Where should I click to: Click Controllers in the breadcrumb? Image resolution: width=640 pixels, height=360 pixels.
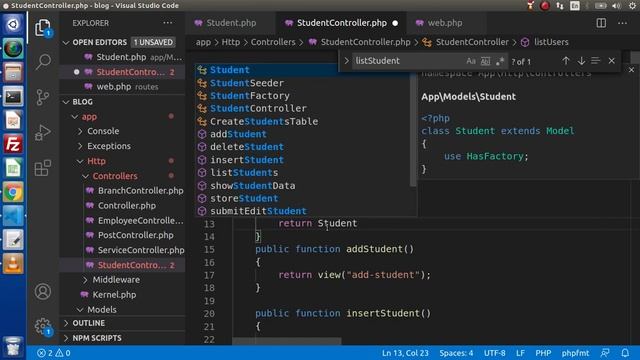click(273, 42)
